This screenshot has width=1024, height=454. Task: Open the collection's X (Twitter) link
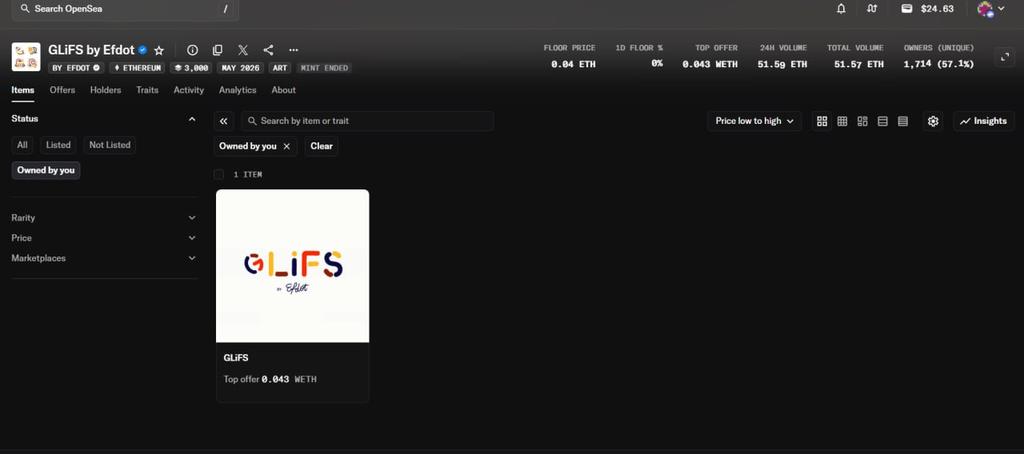point(243,50)
